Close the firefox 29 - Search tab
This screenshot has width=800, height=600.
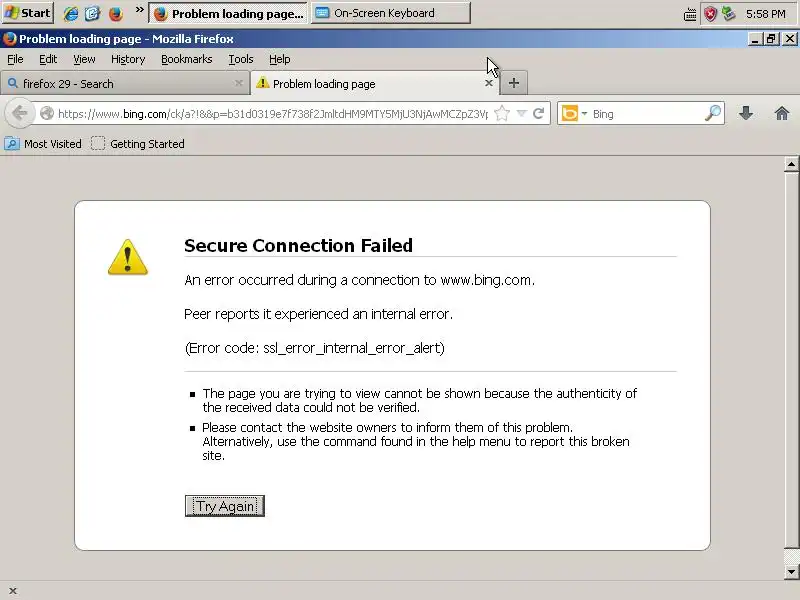[x=238, y=83]
